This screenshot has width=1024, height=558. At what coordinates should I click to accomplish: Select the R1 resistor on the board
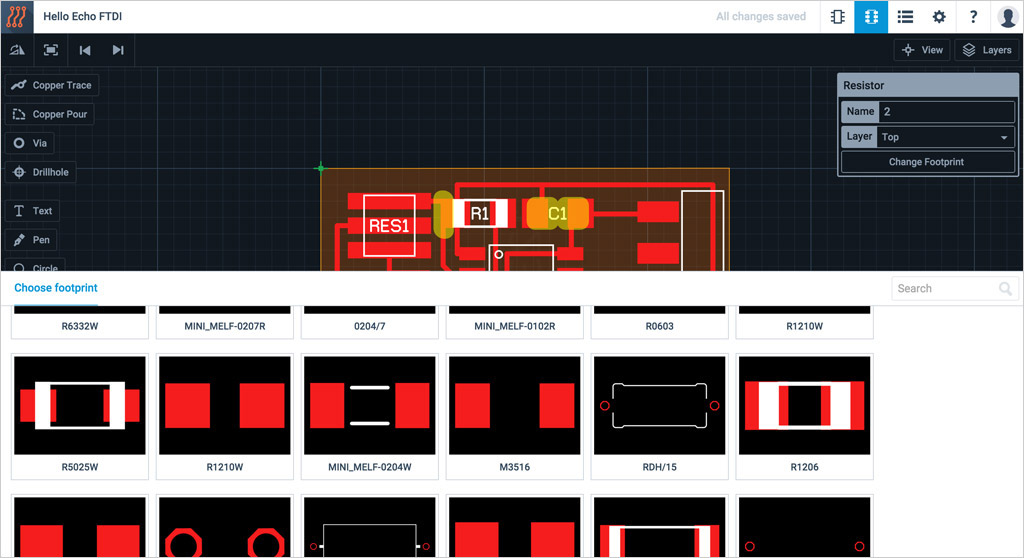(x=480, y=213)
